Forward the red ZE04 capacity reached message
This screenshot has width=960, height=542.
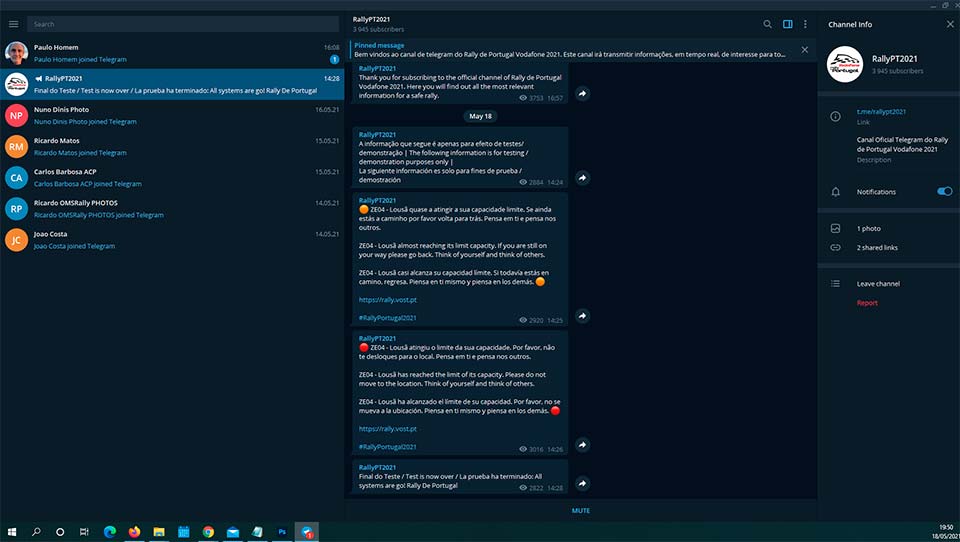[582, 445]
